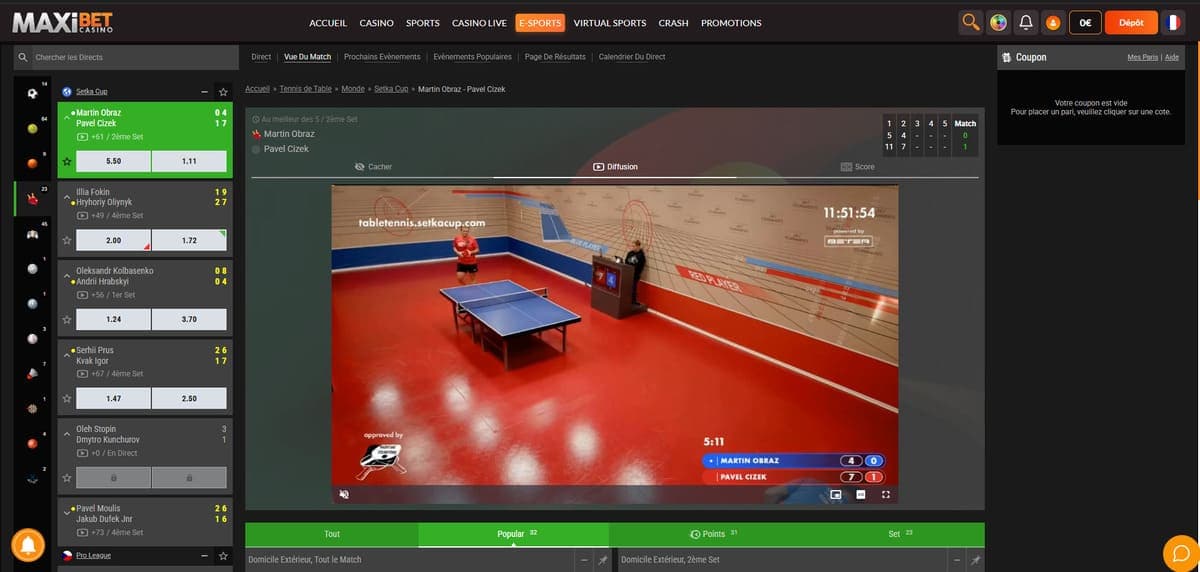Screen dimensions: 1200x572
Task: Favorite the Setka Cup league with star
Action: point(223,91)
